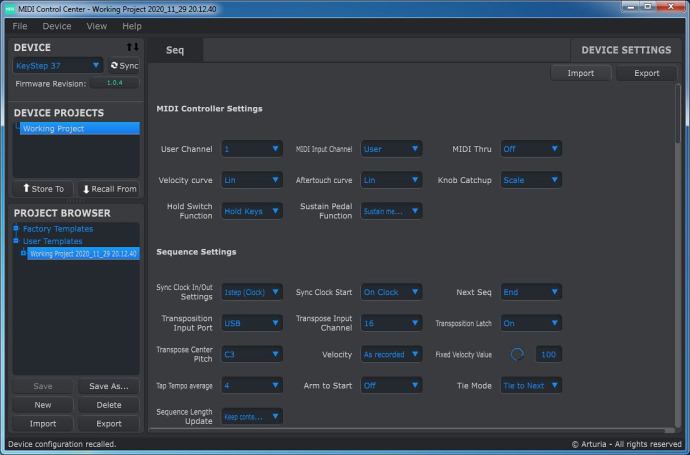
Task: Open the Transposition Latch On dropdown
Action: (531, 323)
